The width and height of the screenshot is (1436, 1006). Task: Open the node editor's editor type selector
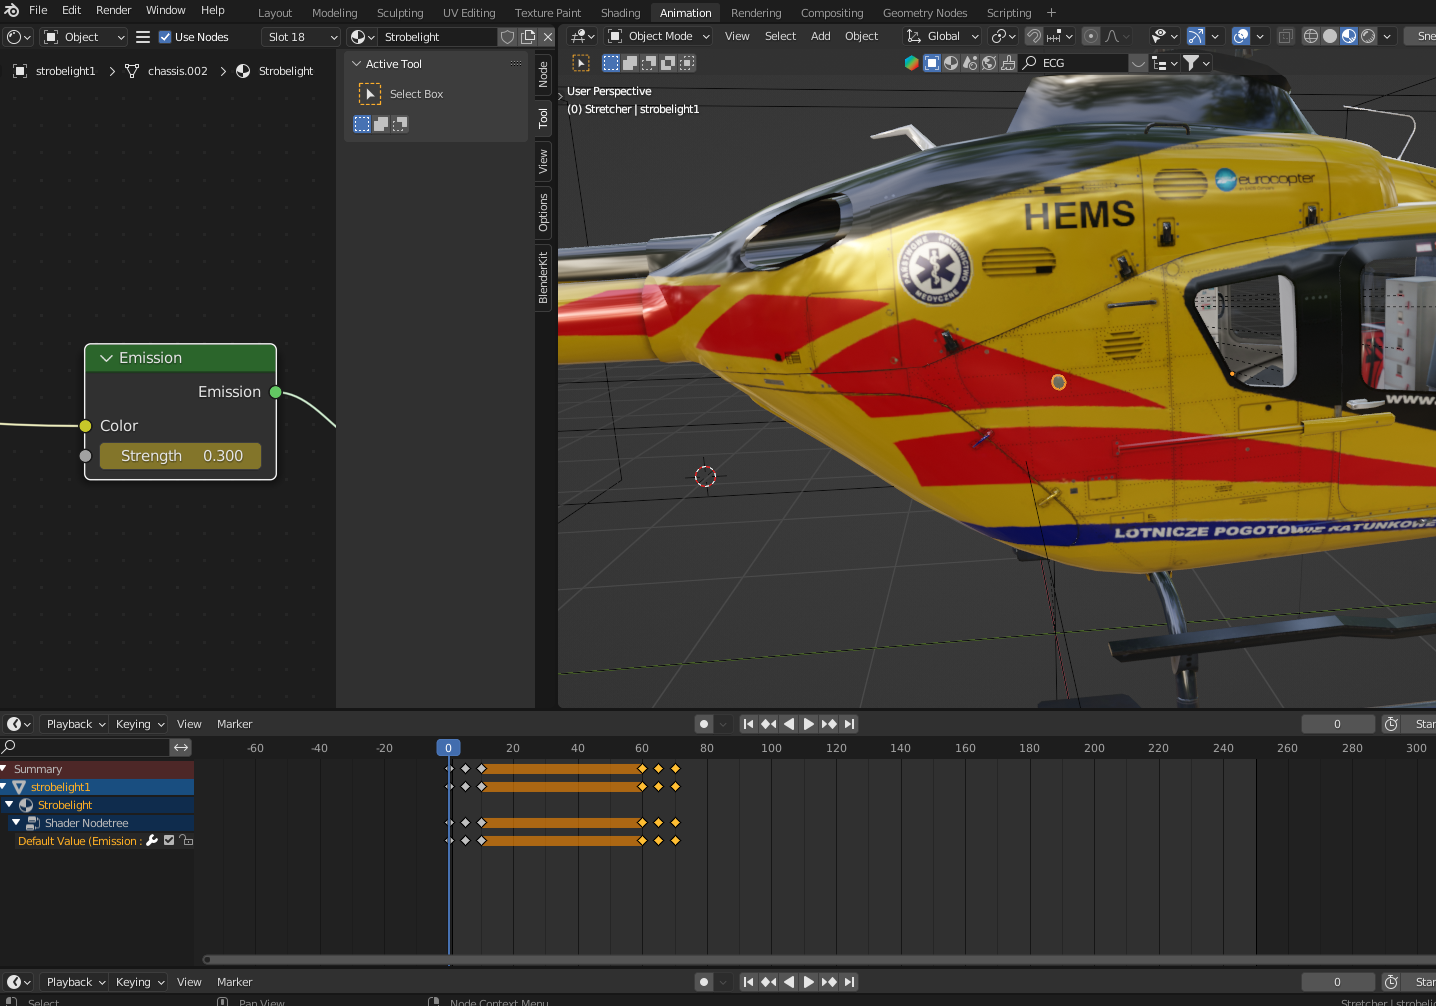(x=19, y=37)
